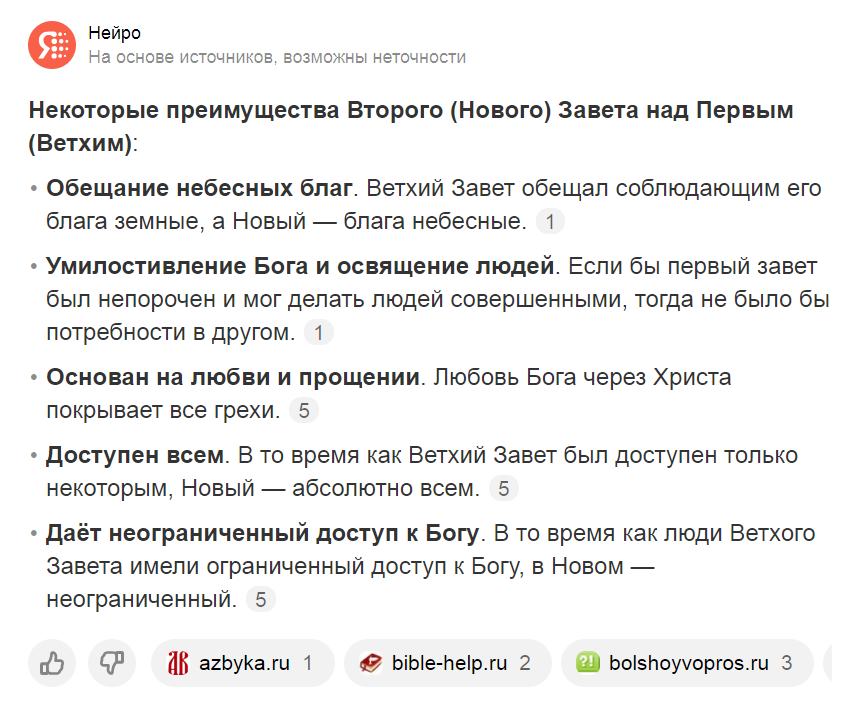Click the partially visible fourth source chip
This screenshot has height=703, width=845.
tap(834, 663)
